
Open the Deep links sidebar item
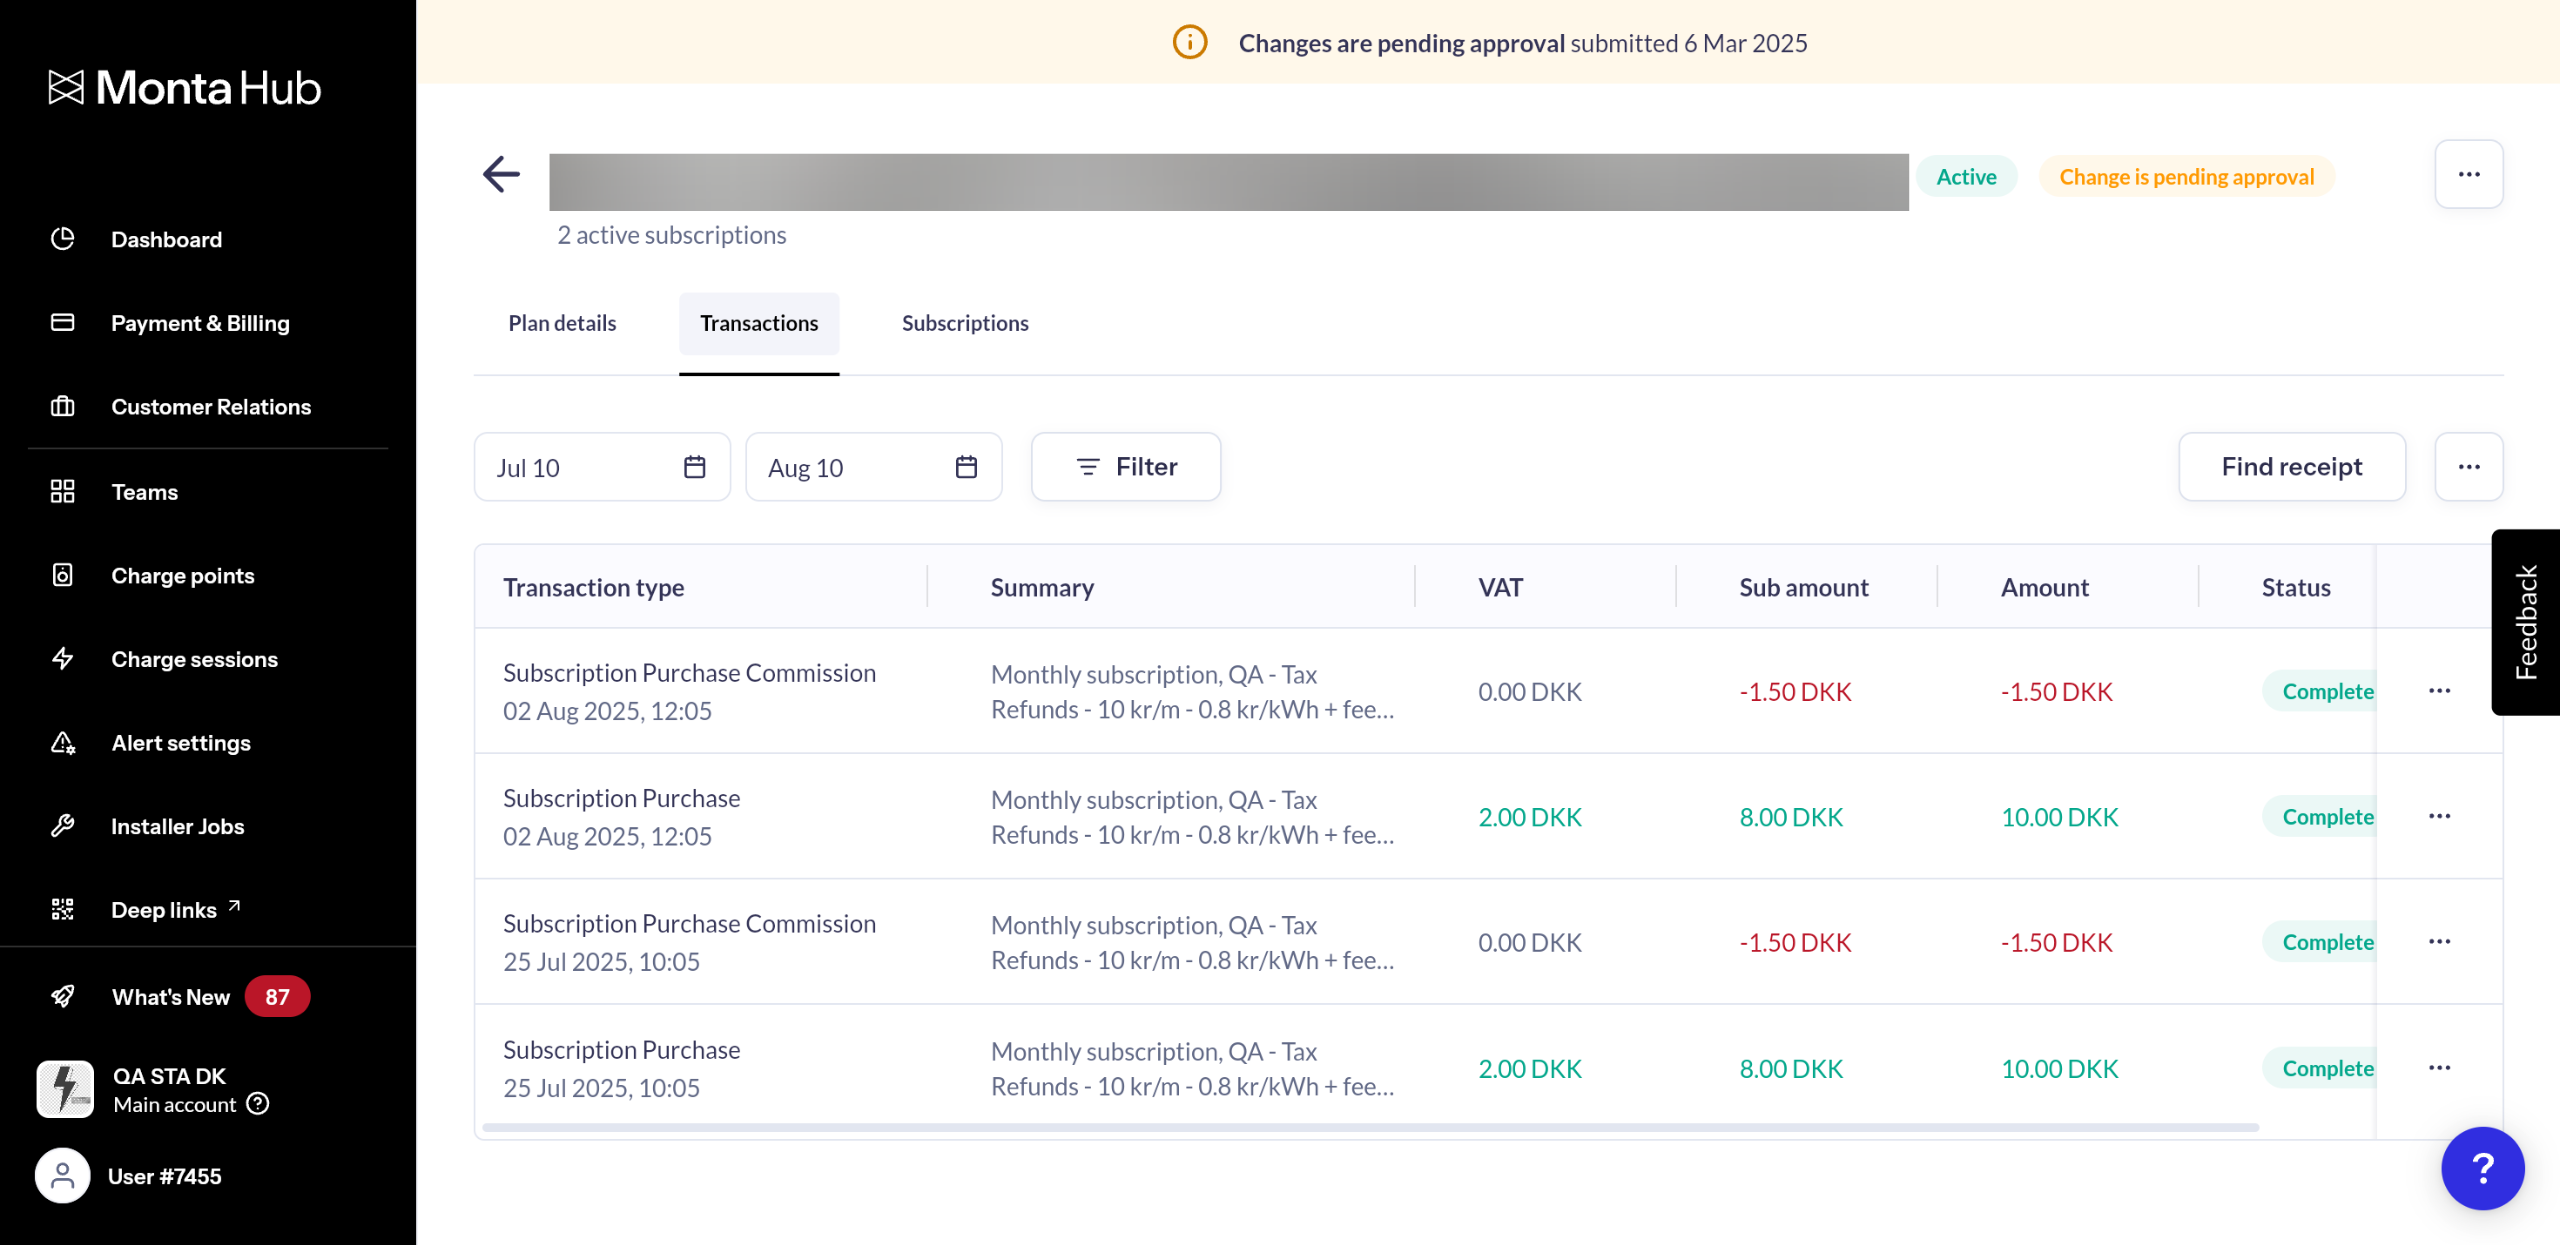click(x=164, y=910)
